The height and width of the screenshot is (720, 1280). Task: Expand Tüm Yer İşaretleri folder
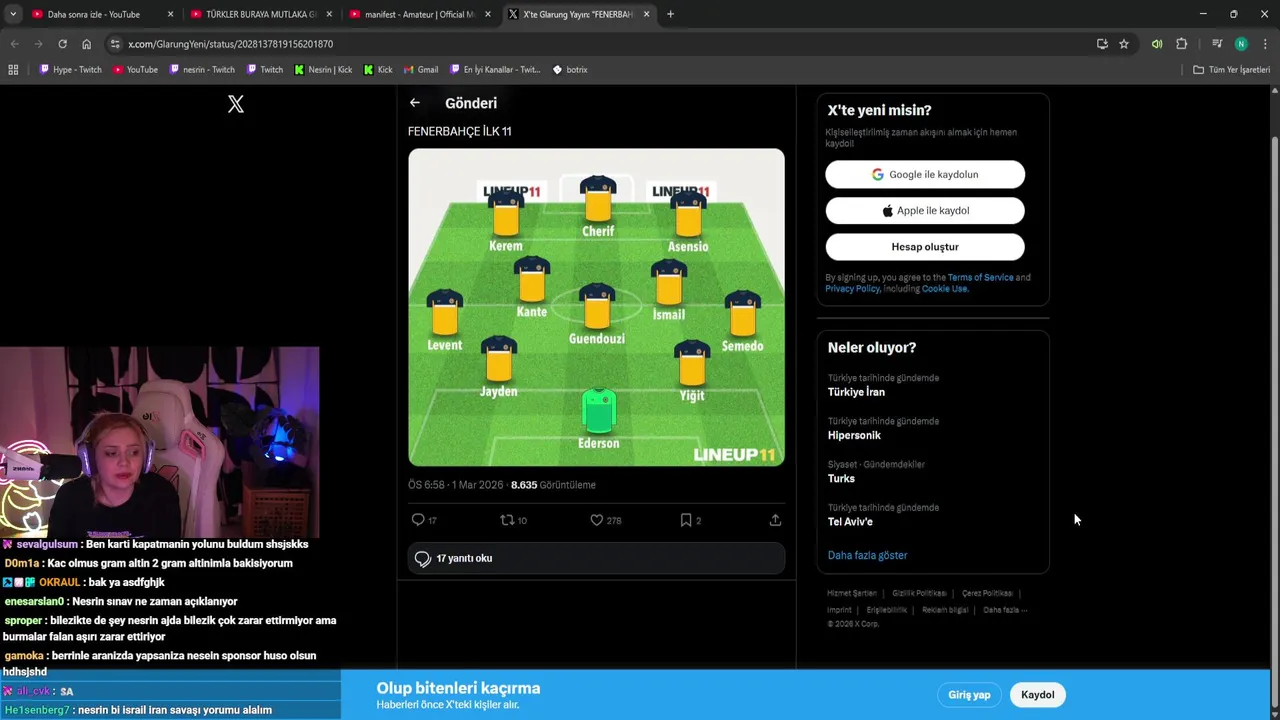(x=1231, y=70)
